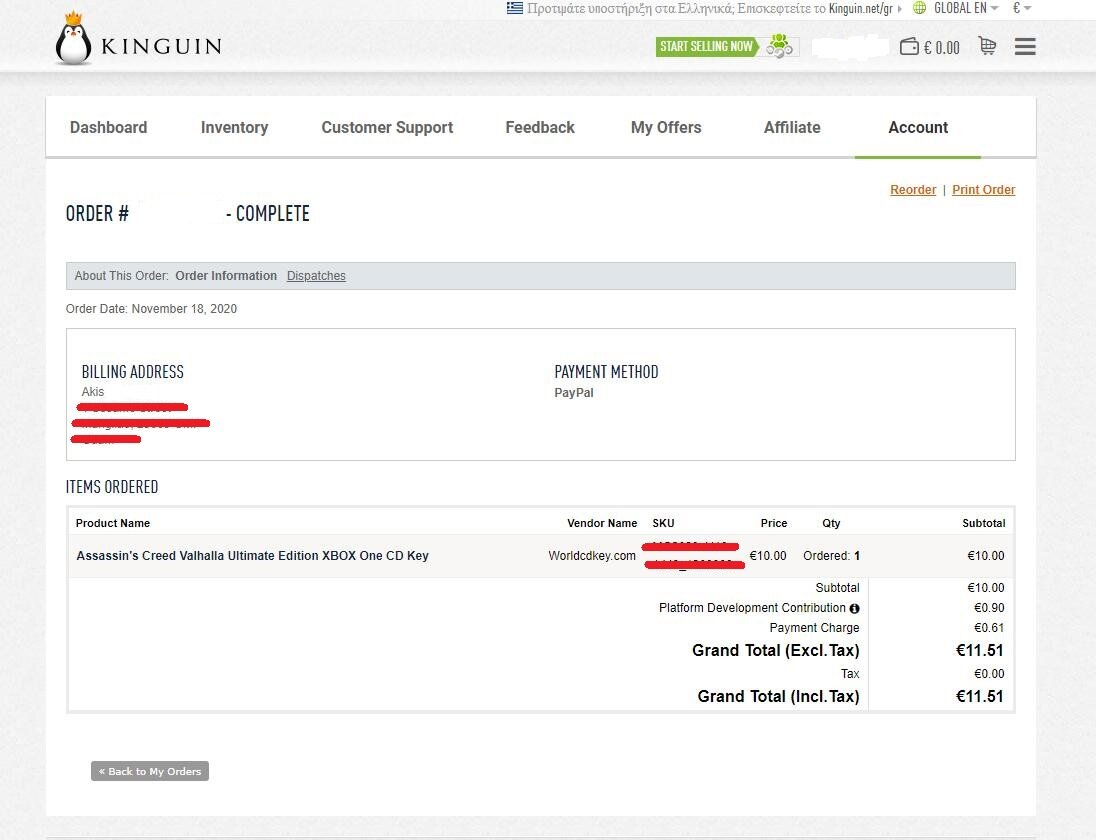
Task: Click the Platform Development Contribution info icon
Action: point(854,609)
